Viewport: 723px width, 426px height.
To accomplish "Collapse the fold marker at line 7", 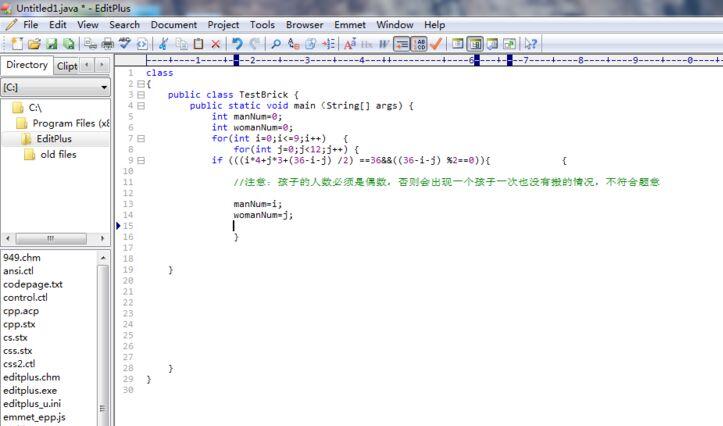I will tap(140, 139).
